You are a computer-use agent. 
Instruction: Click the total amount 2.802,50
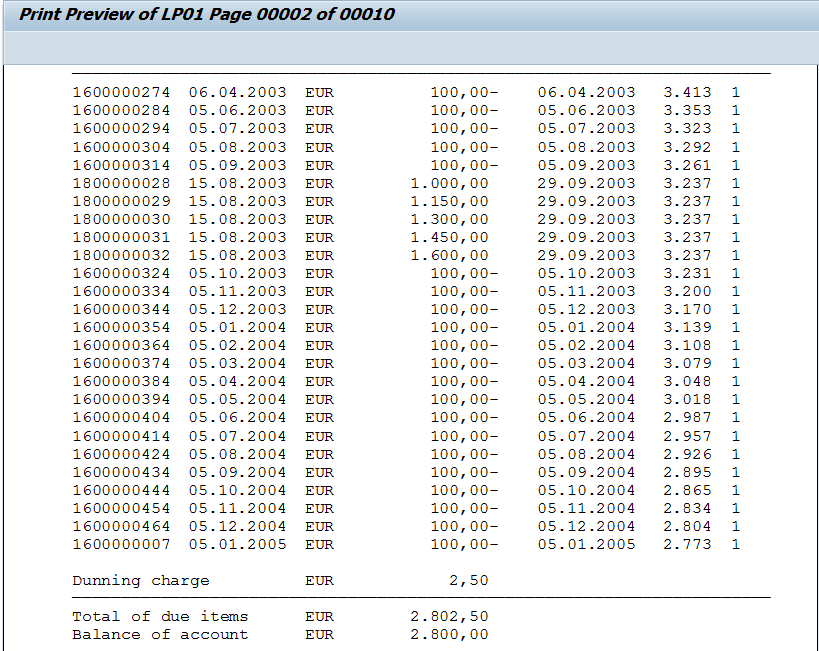point(447,616)
